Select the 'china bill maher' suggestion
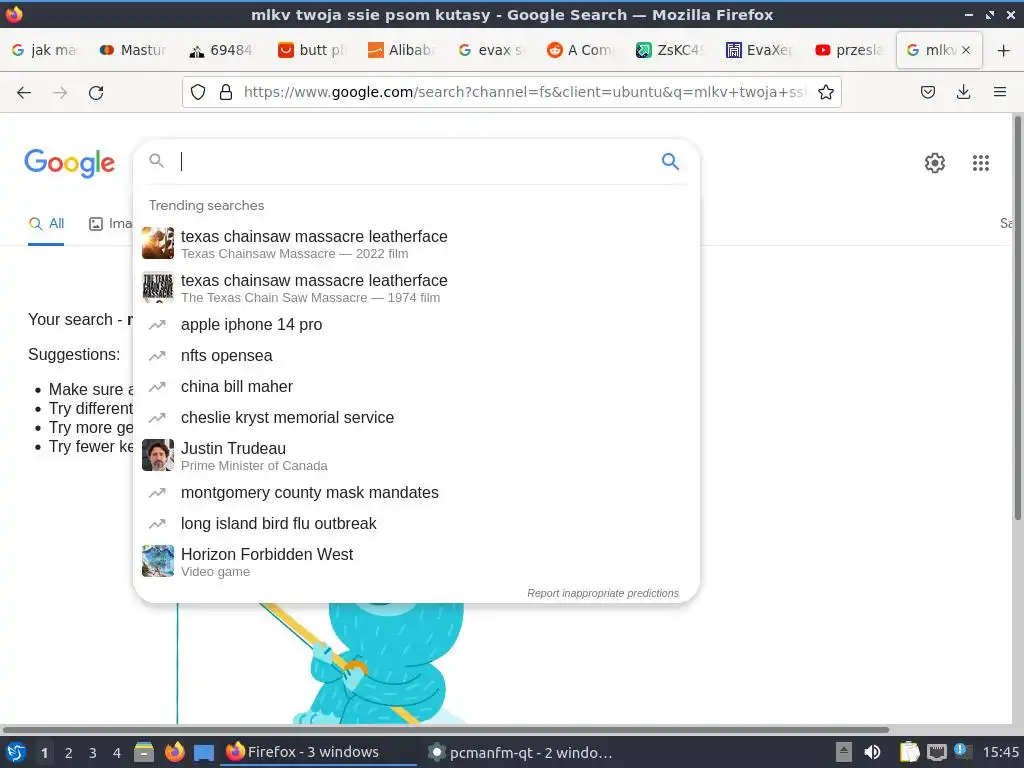This screenshot has height=768, width=1024. coord(416,387)
